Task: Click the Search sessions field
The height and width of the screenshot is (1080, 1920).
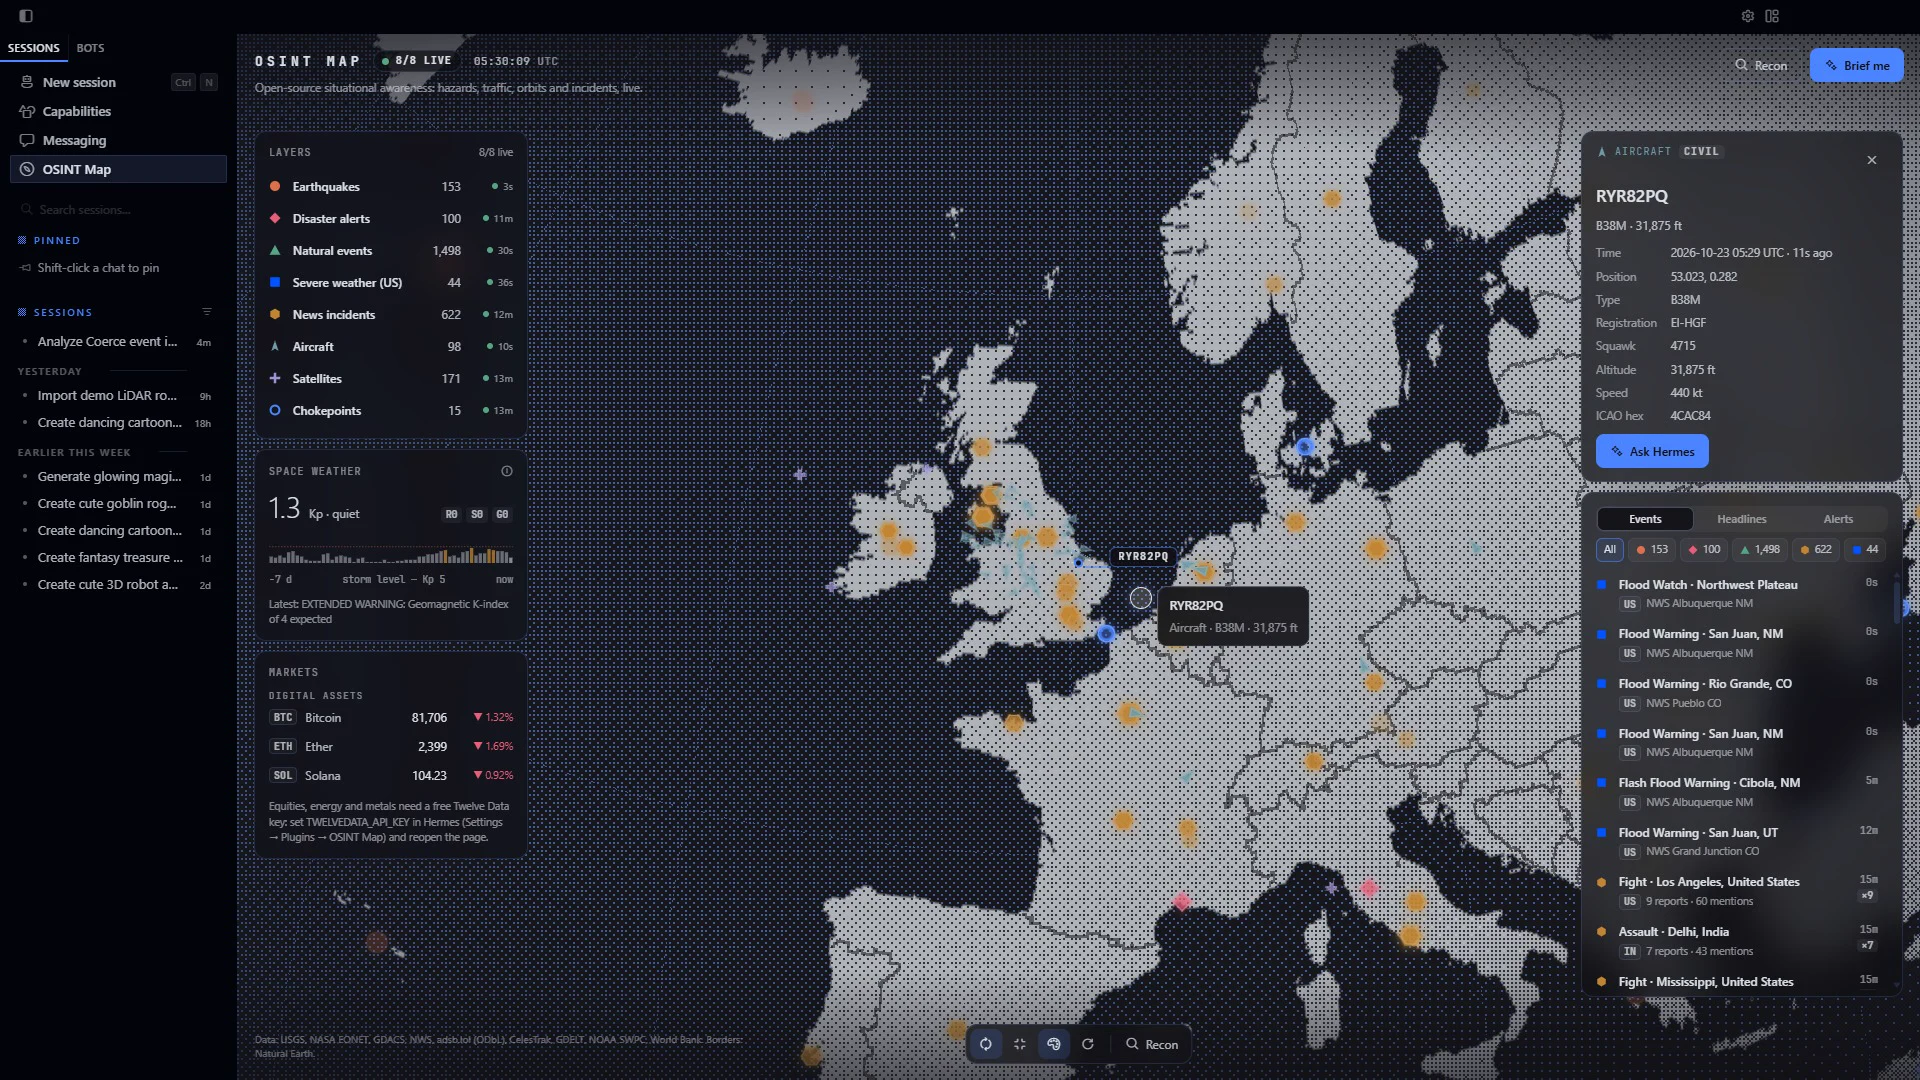Action: (118, 210)
